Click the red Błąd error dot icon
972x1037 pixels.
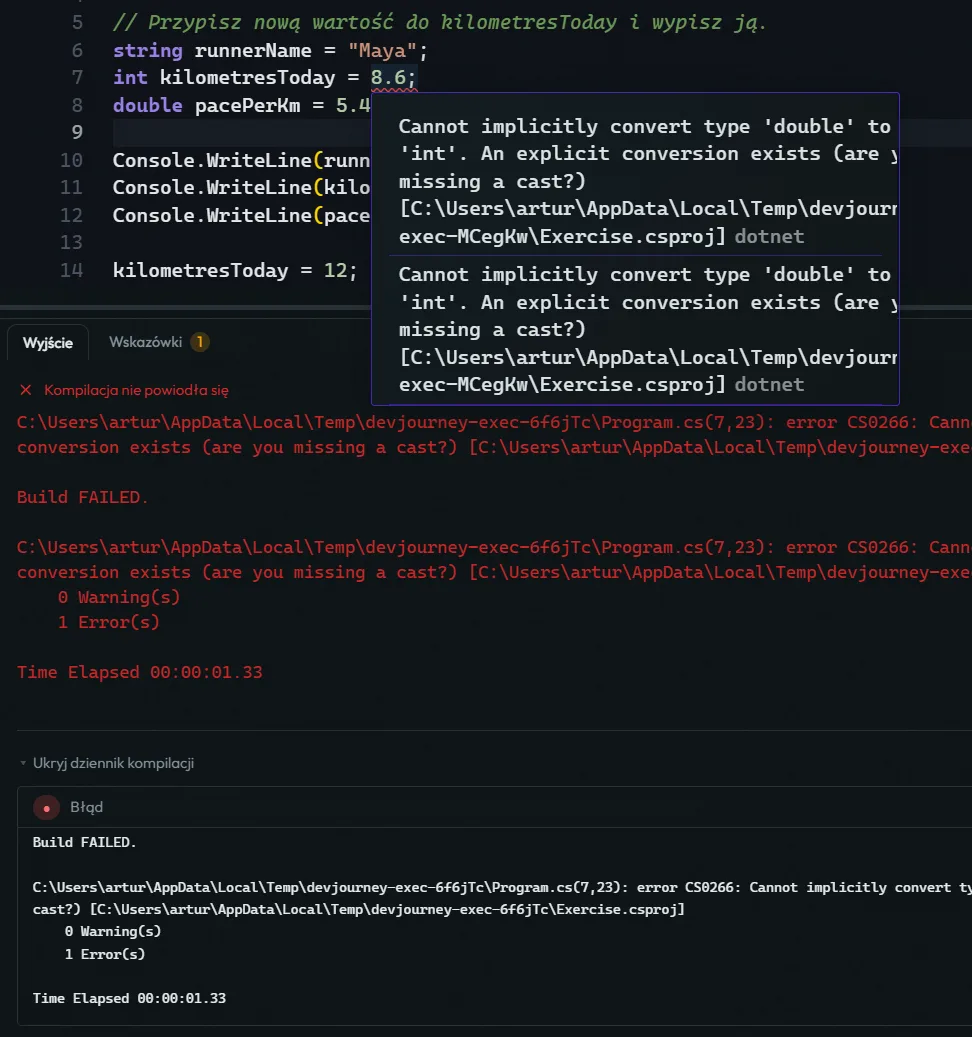[46, 808]
